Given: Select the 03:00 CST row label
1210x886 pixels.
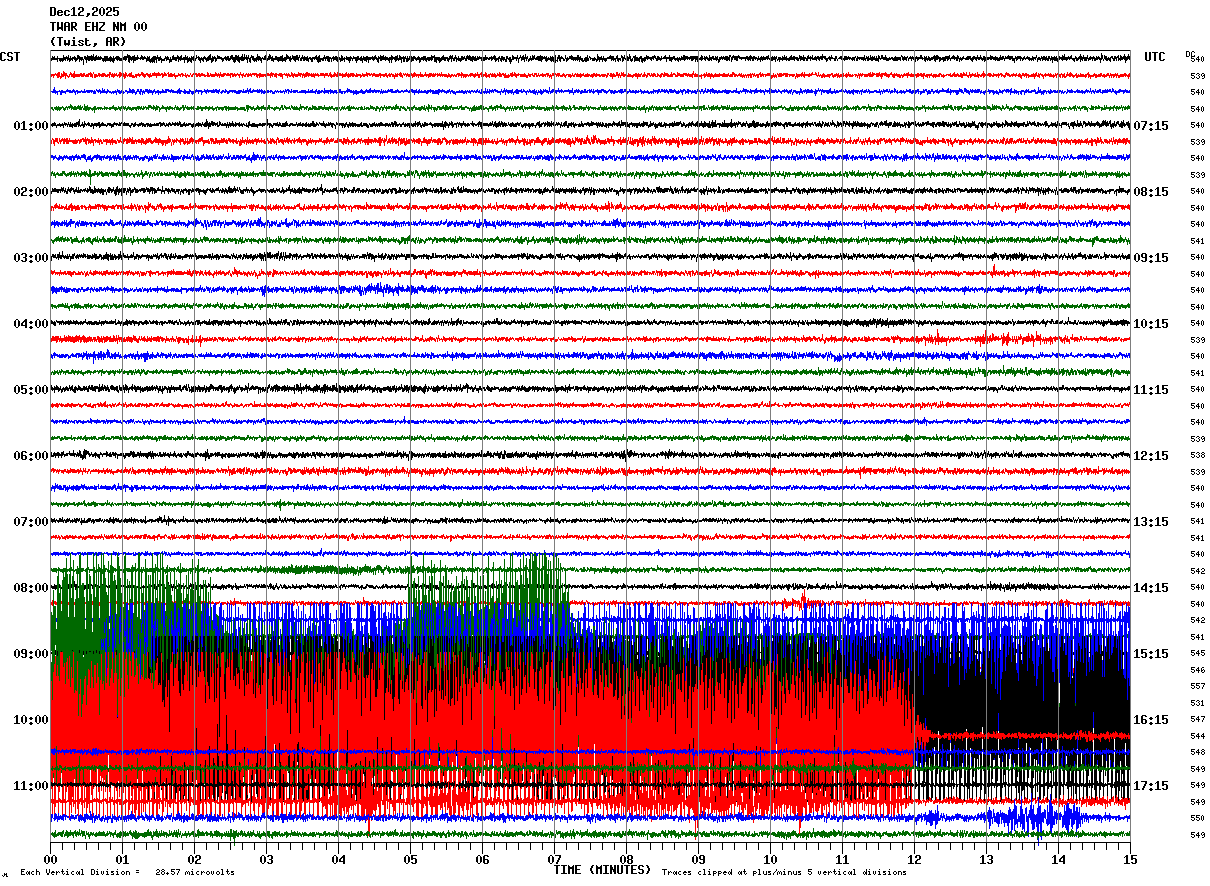Looking at the screenshot, I should [31, 258].
